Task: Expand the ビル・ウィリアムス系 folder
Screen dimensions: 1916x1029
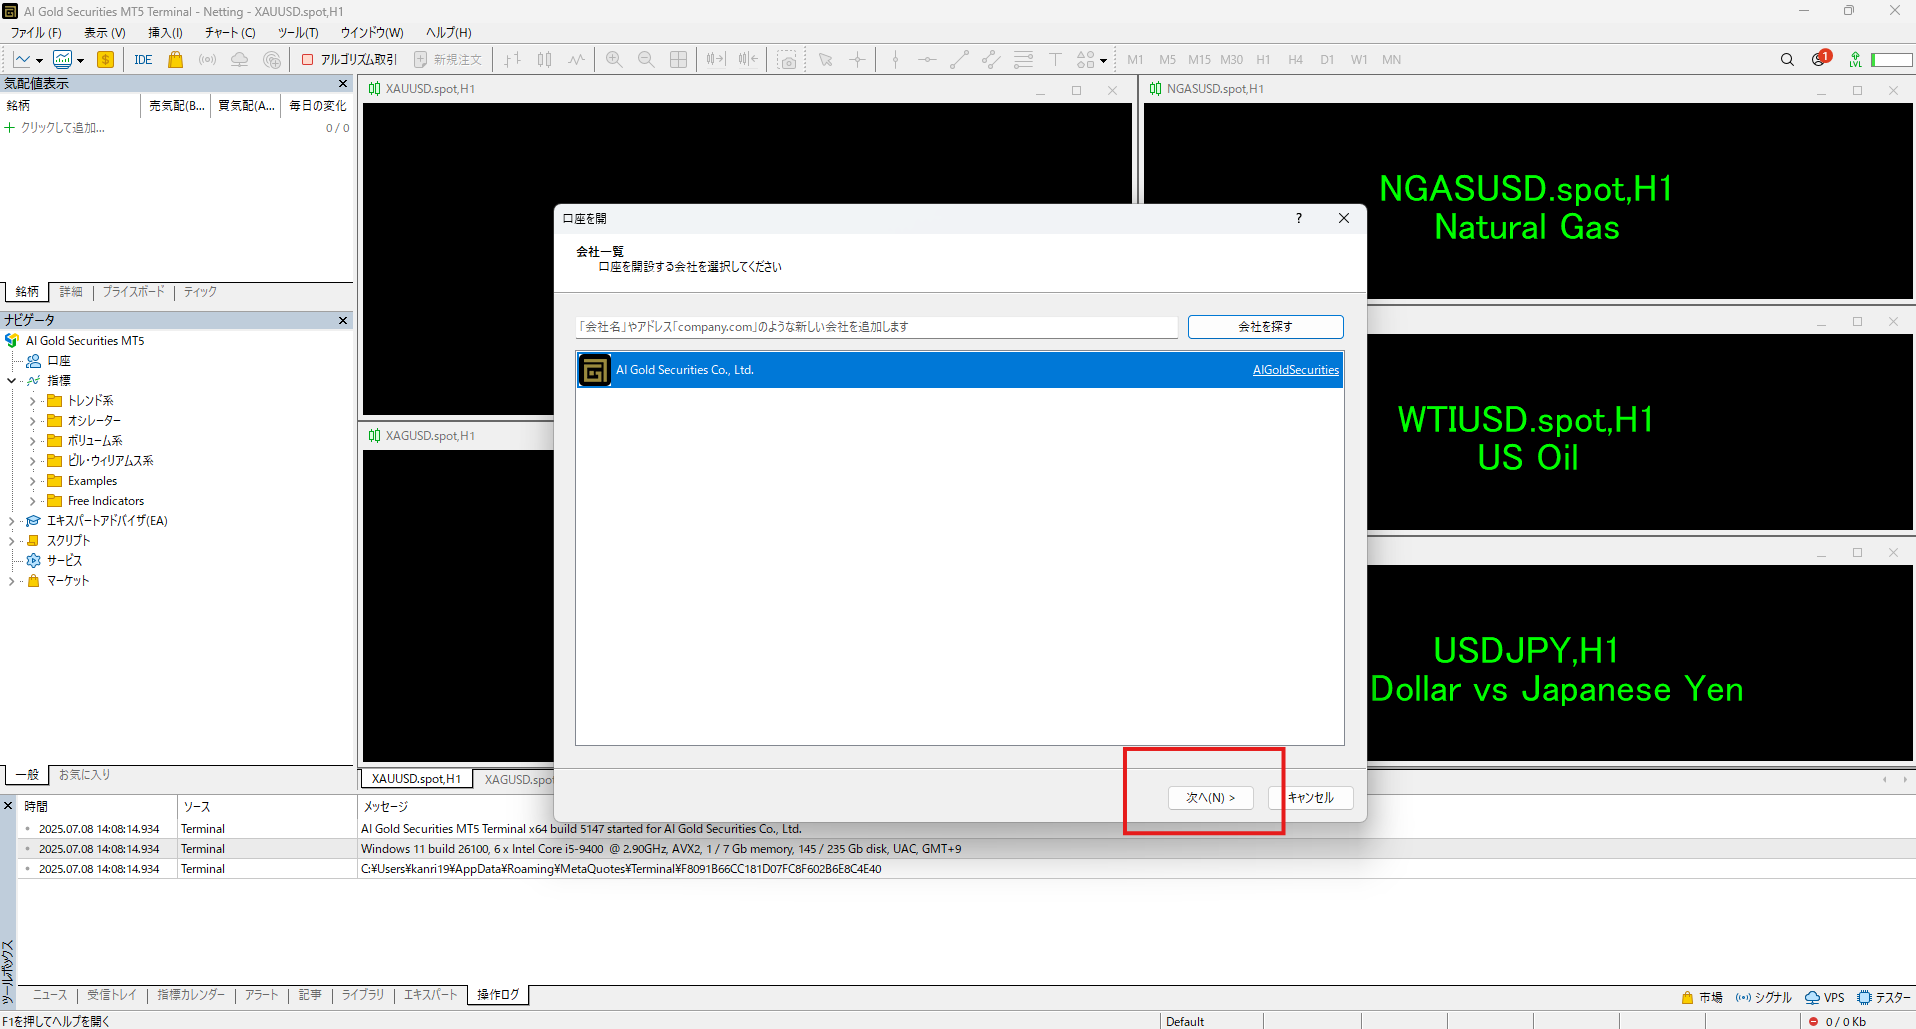Action: [x=32, y=461]
